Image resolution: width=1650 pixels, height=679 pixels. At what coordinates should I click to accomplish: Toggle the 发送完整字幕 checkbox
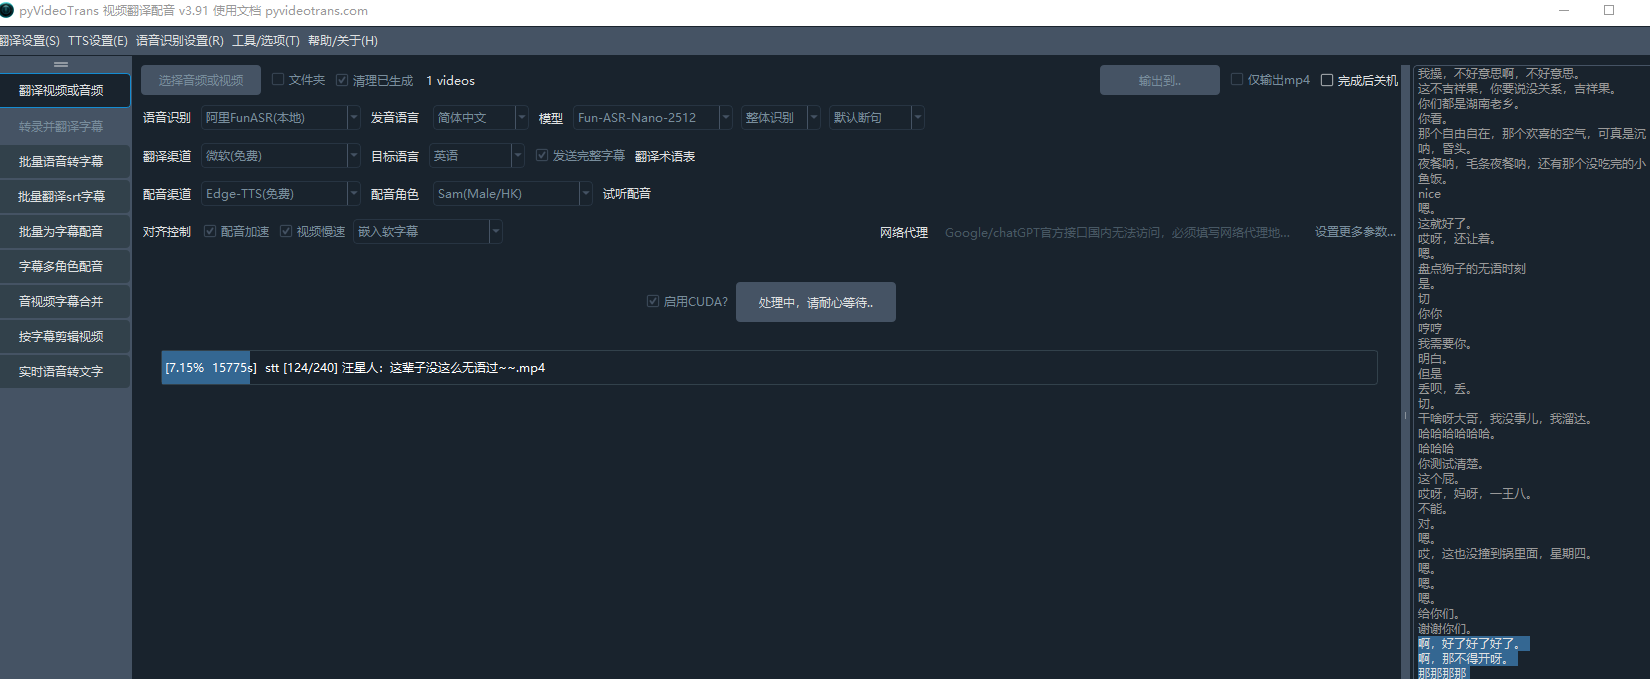click(x=542, y=155)
